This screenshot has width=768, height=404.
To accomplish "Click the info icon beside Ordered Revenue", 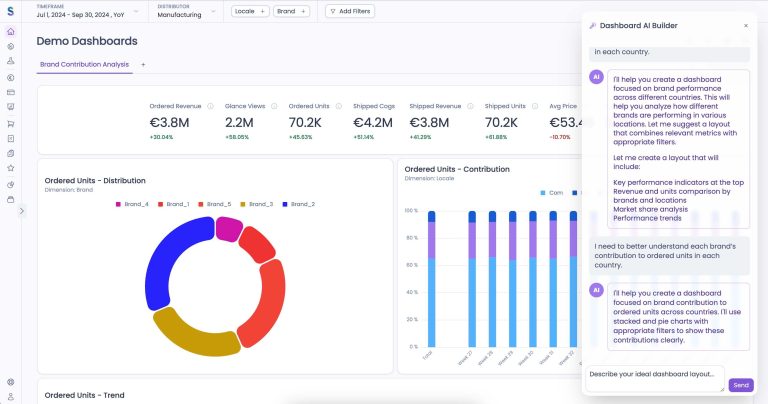I will 210,105.
